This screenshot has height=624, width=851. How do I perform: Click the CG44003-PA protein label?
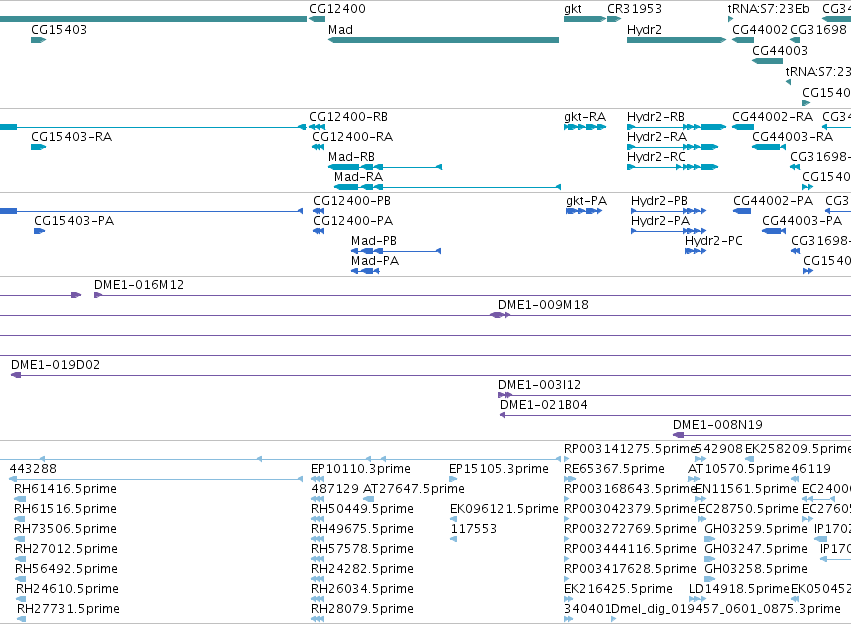(x=802, y=221)
